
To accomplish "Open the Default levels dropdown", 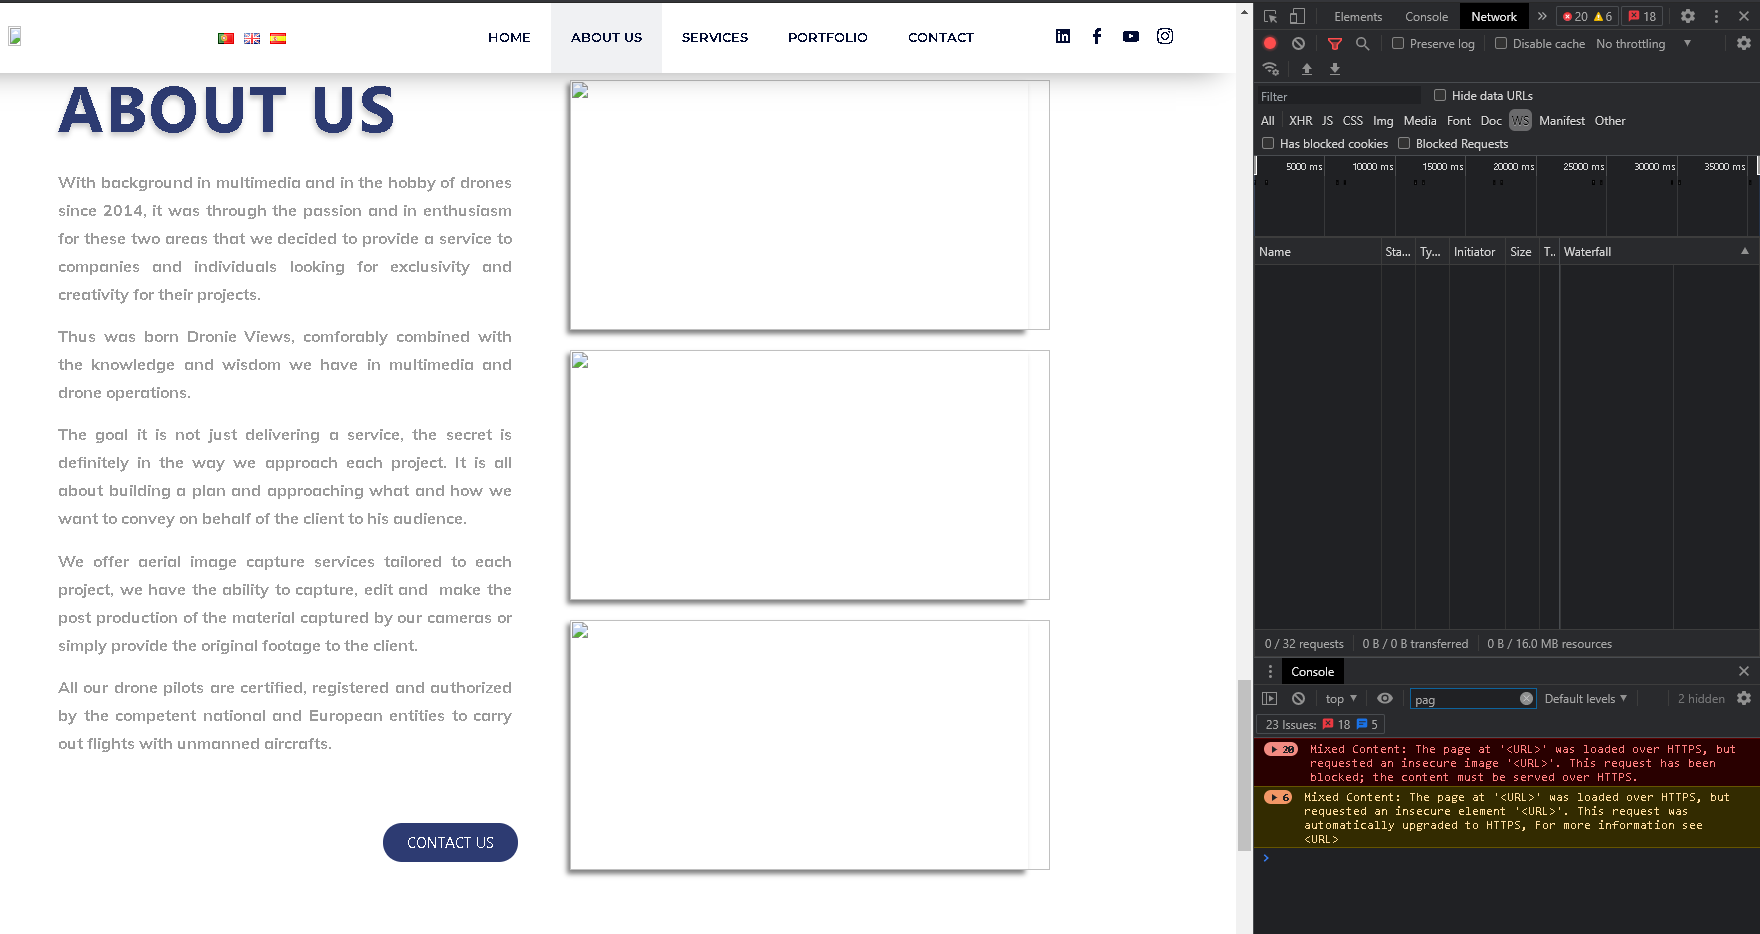I will tap(1585, 699).
